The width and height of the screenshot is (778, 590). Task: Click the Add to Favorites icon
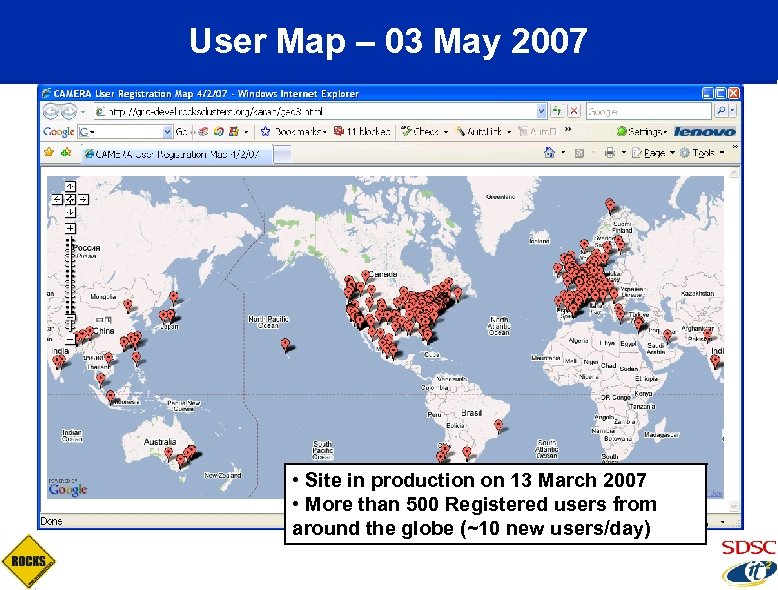click(66, 153)
